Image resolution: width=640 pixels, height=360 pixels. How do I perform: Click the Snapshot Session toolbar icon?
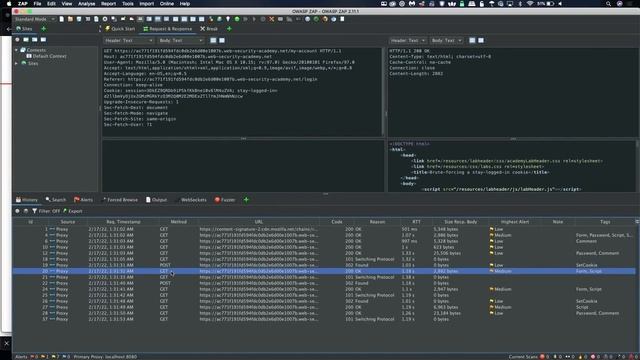[x=88, y=19]
